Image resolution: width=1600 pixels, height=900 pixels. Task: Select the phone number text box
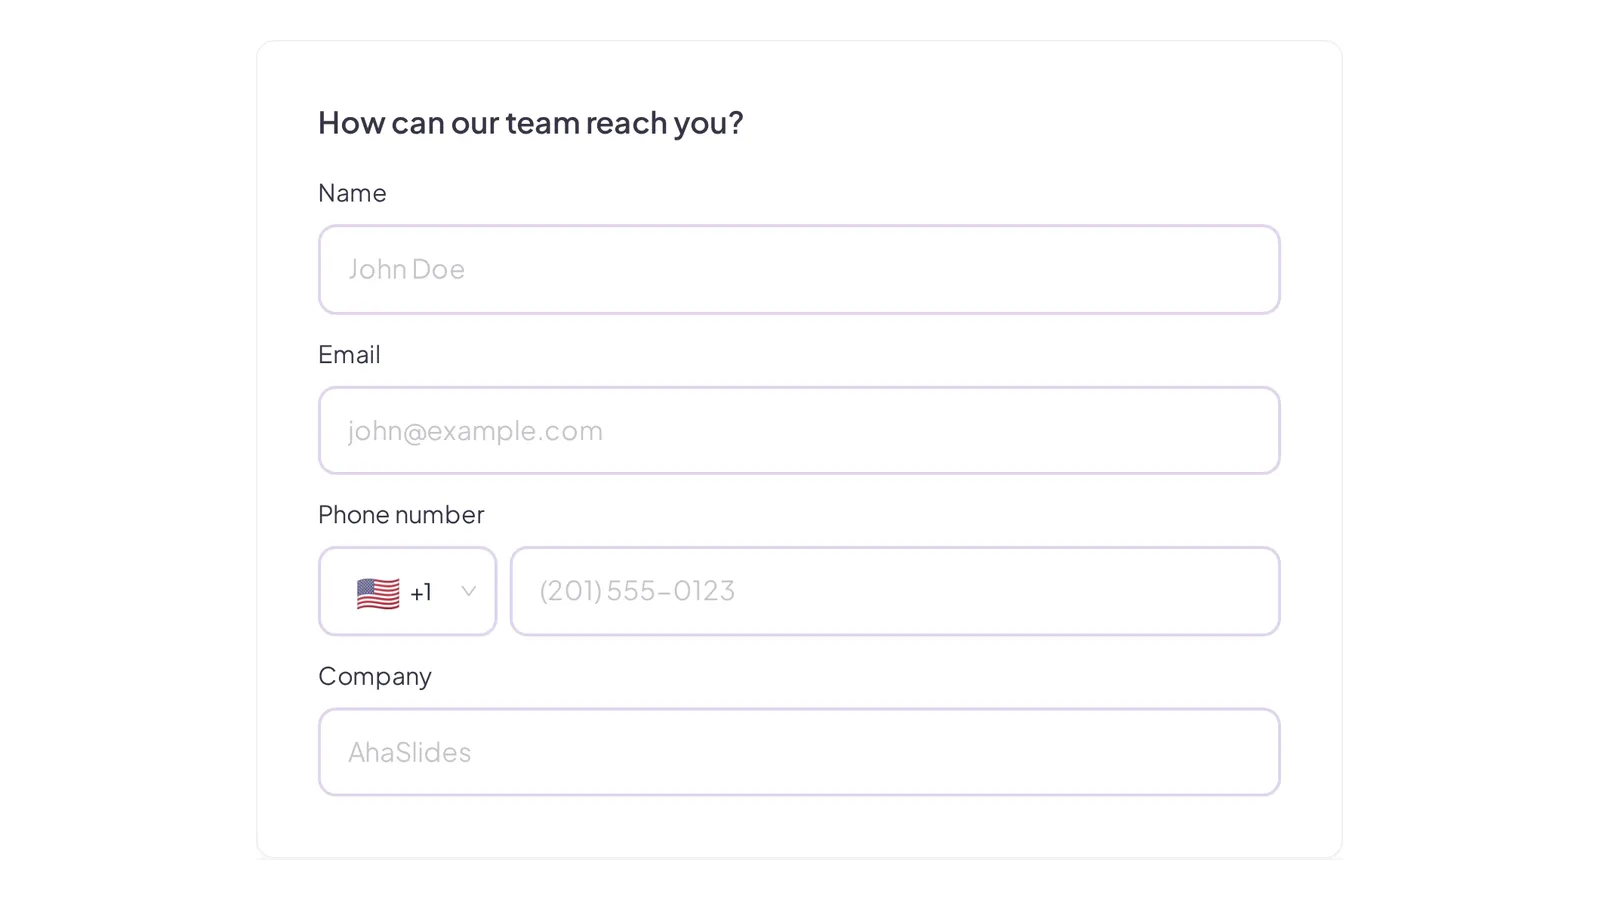click(895, 591)
